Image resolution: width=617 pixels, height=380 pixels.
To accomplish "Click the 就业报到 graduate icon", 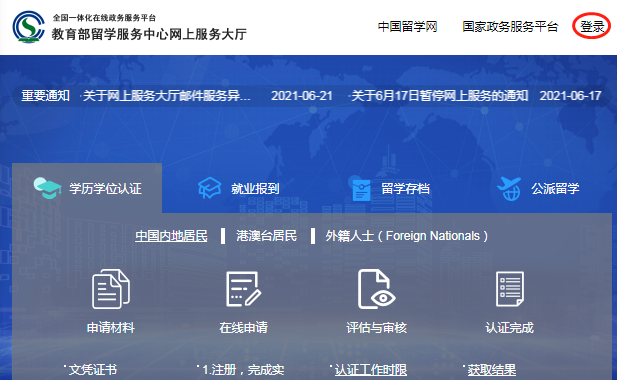I will [209, 188].
